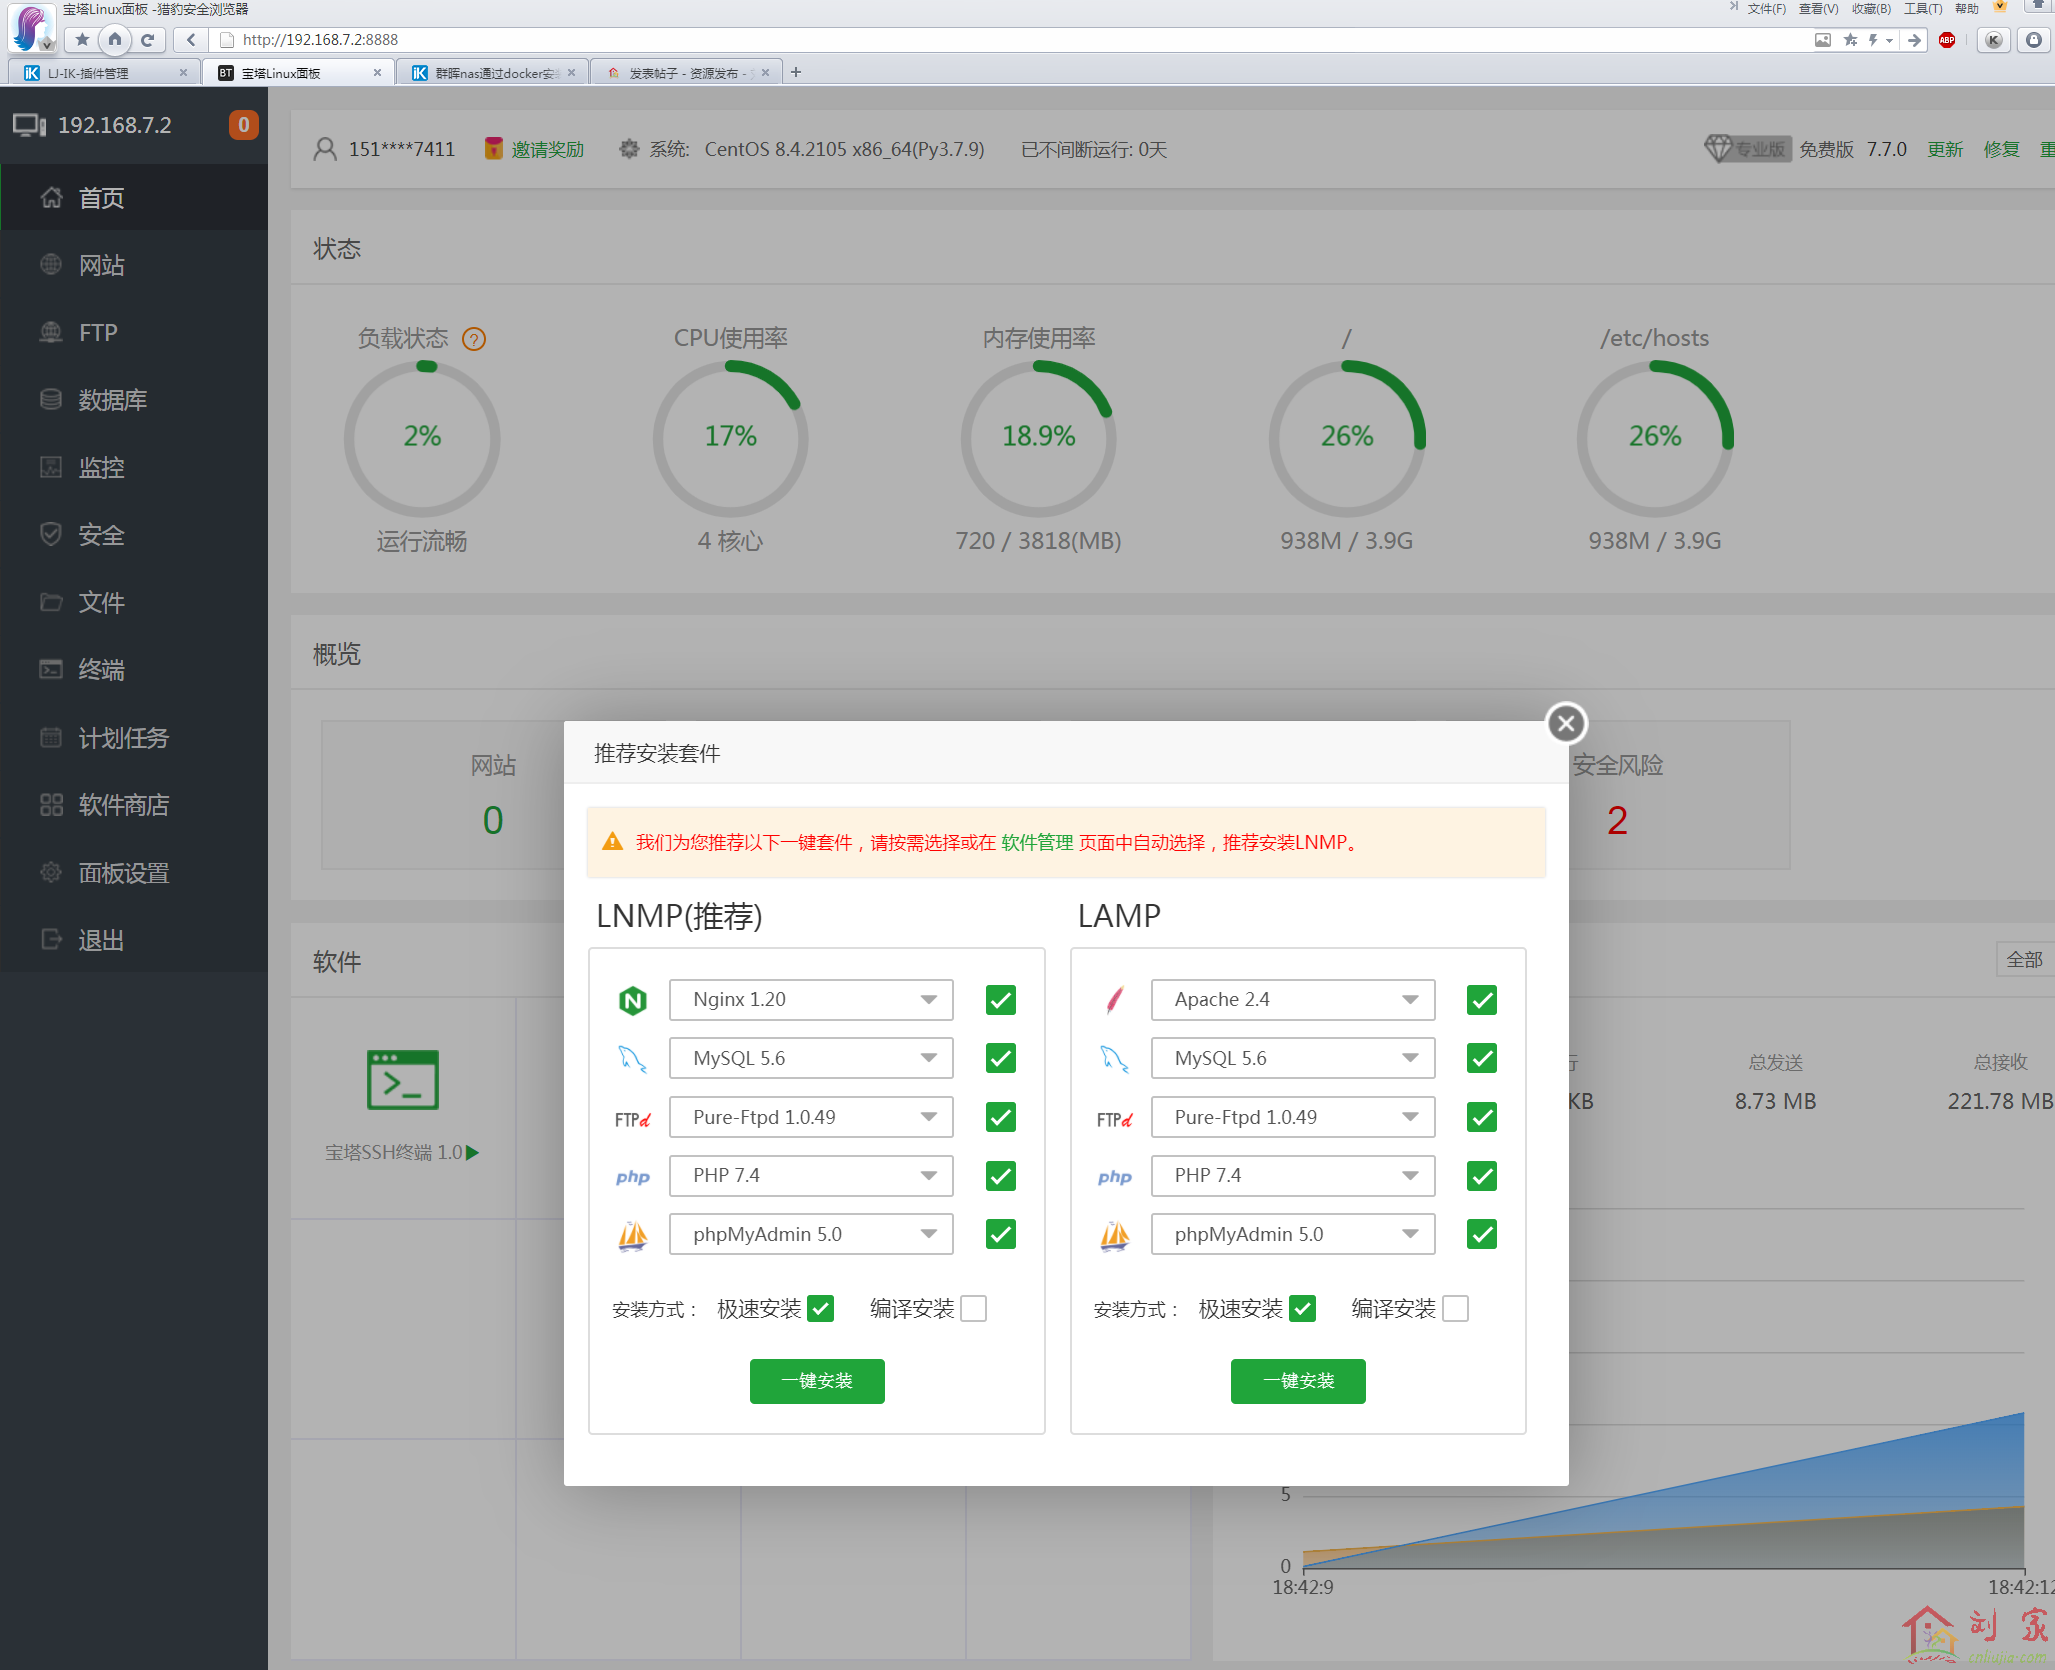This screenshot has height=1670, width=2055.
Task: Click the message count badge in sidebar
Action: pos(243,125)
